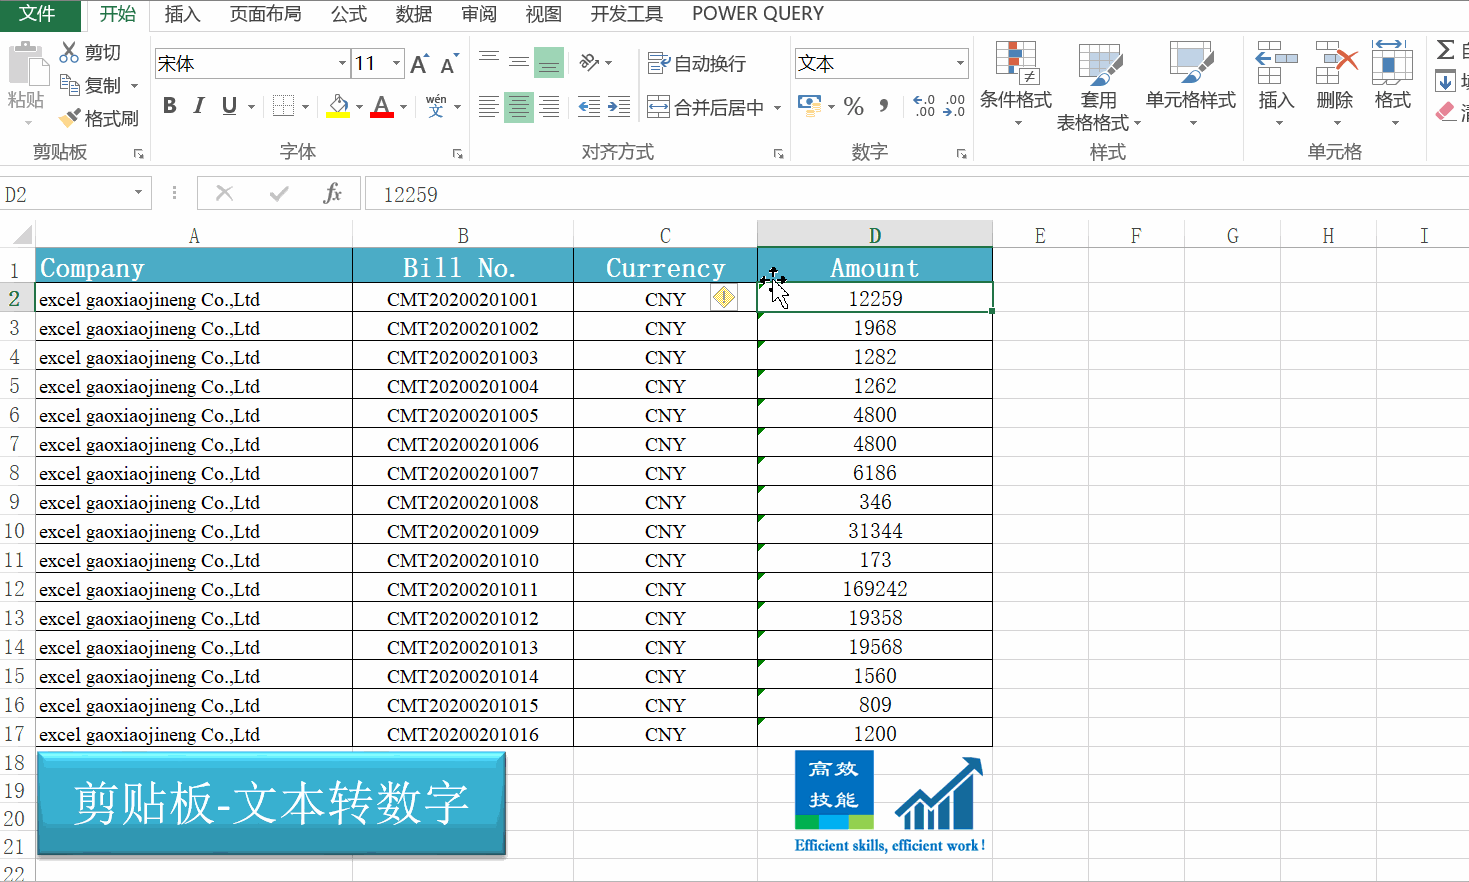Open the number format 文本 combo box
Screen dimensions: 1469x882
point(881,63)
